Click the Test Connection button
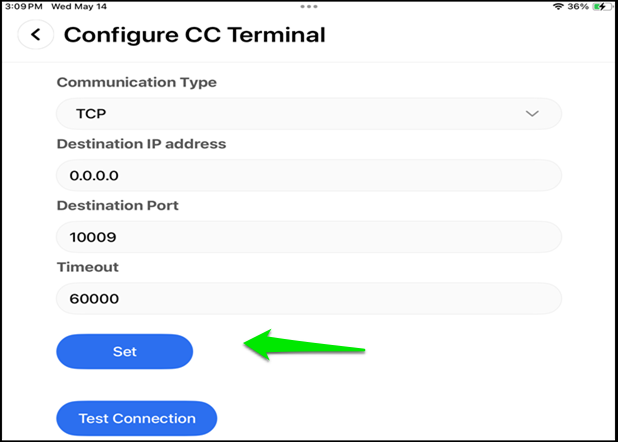The height and width of the screenshot is (442, 618). click(x=137, y=418)
